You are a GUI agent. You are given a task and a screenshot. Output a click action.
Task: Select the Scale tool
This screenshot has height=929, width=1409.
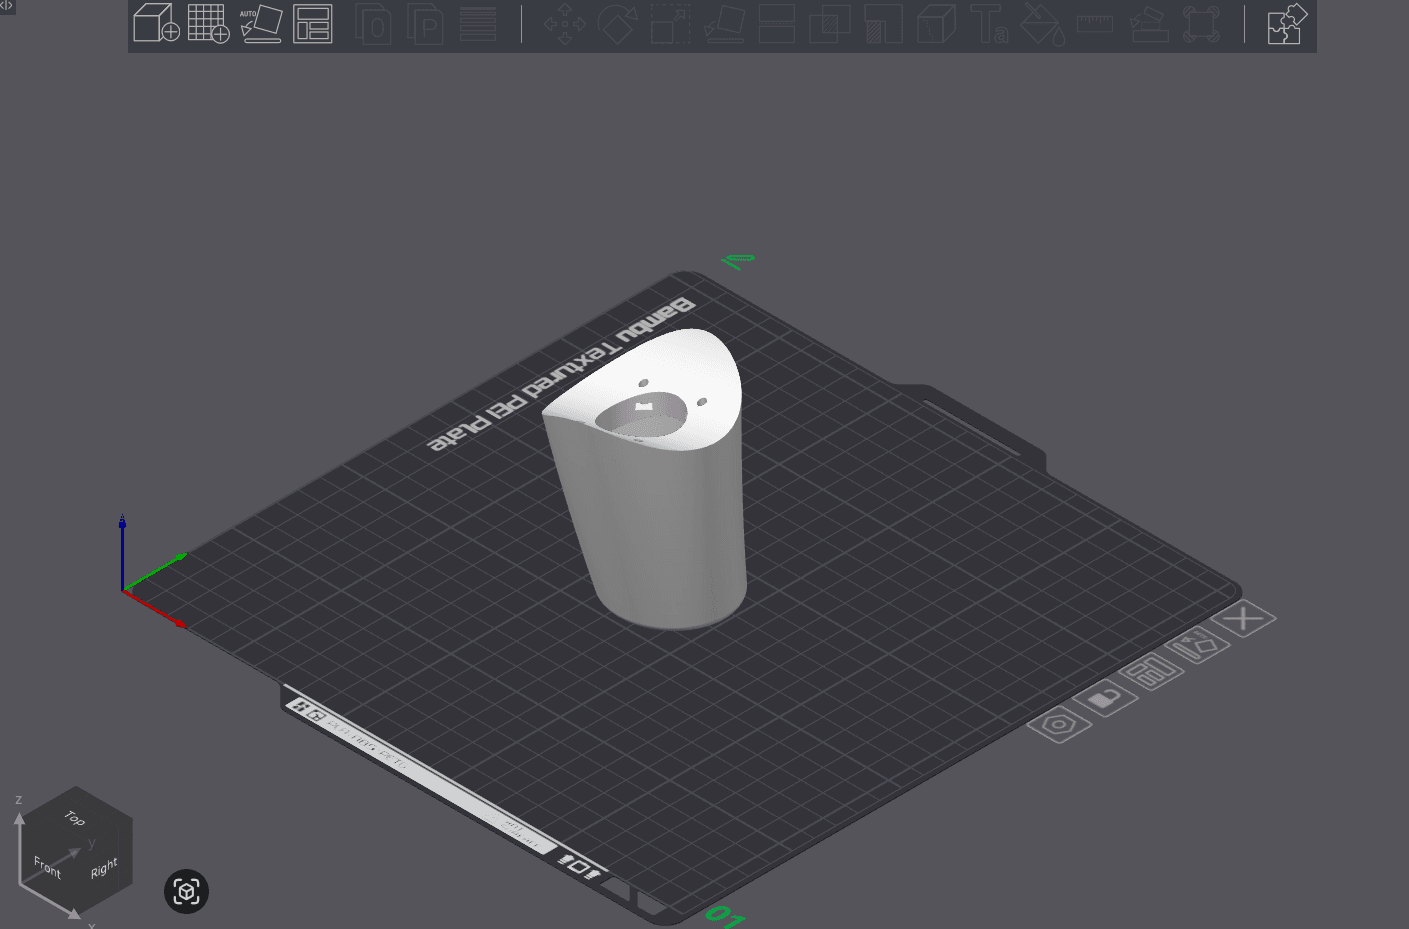pos(670,24)
